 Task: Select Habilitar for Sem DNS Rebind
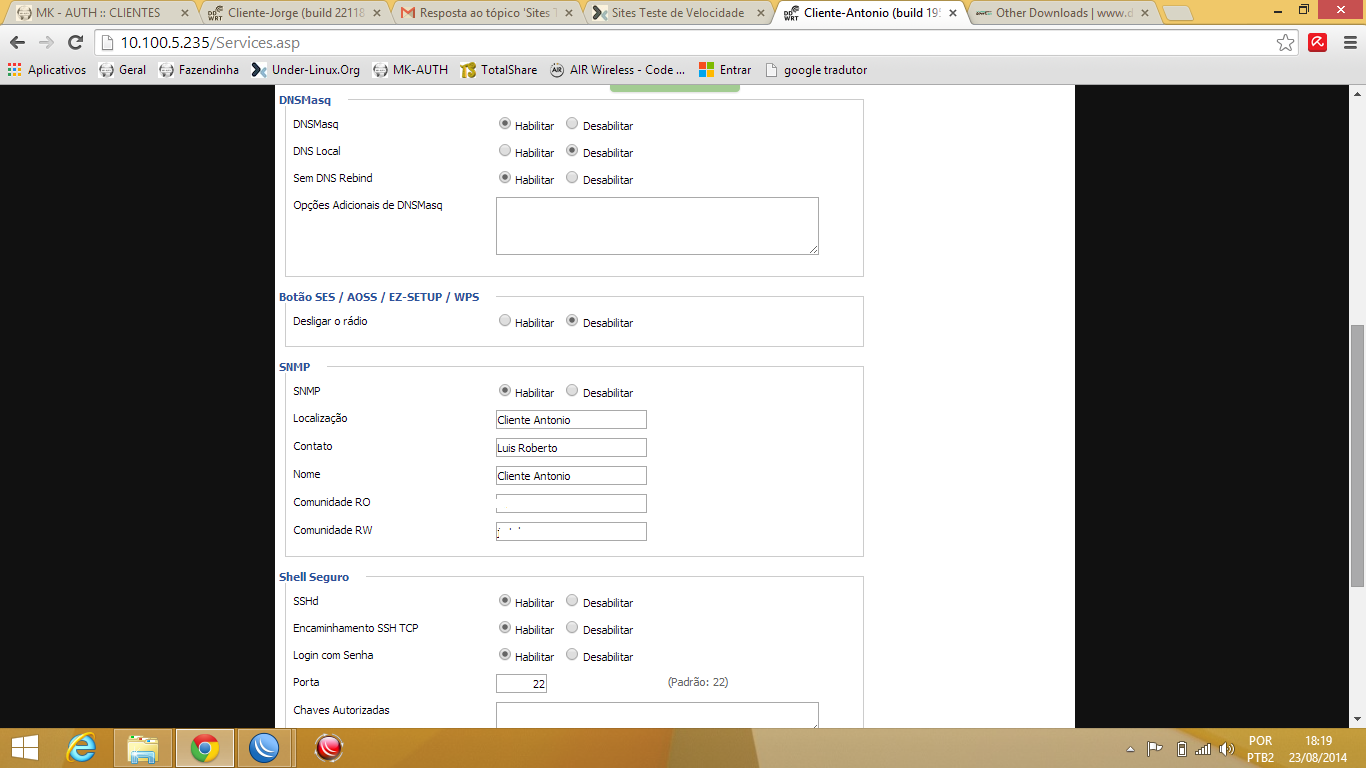pos(505,178)
